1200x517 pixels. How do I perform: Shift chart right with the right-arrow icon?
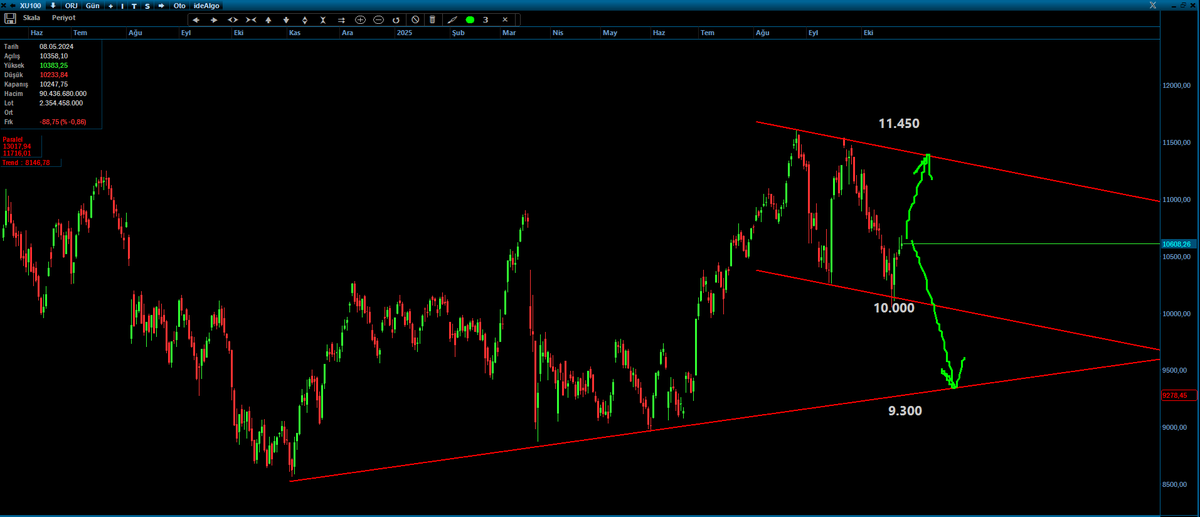[x=214, y=20]
